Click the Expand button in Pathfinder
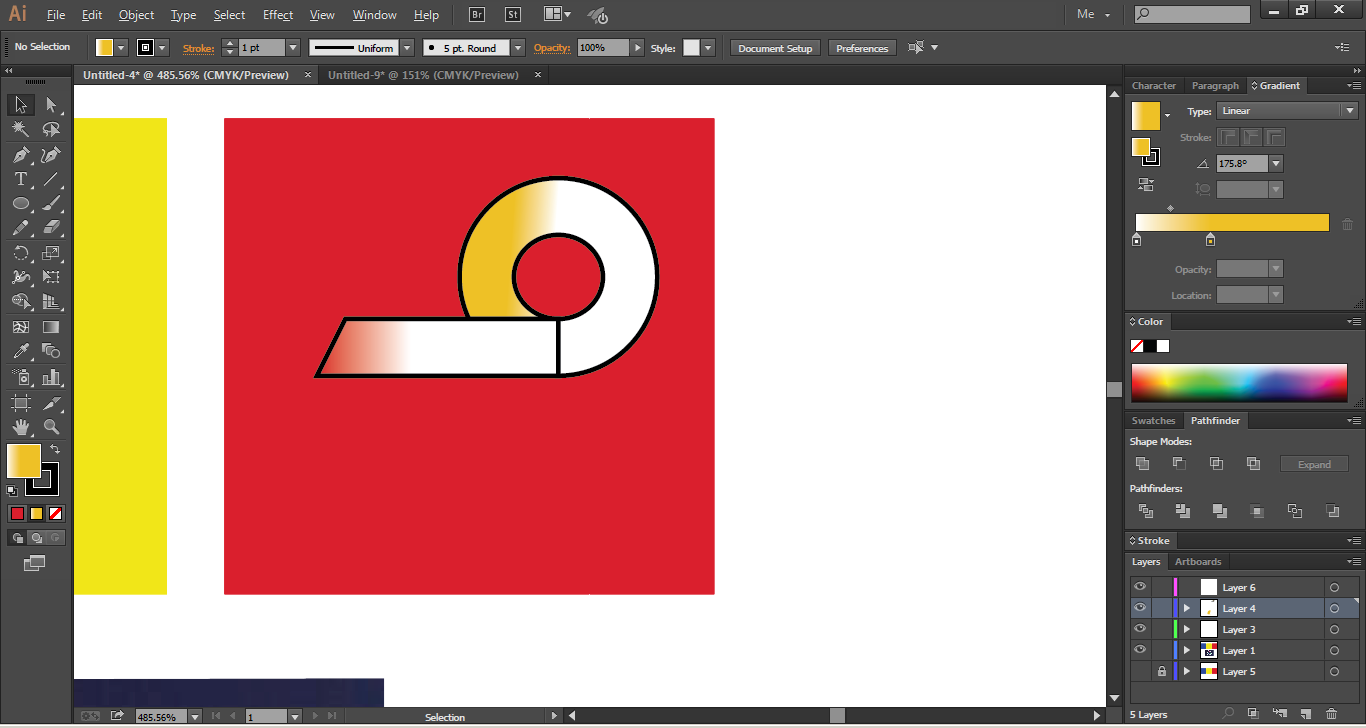1366x728 pixels. point(1314,464)
